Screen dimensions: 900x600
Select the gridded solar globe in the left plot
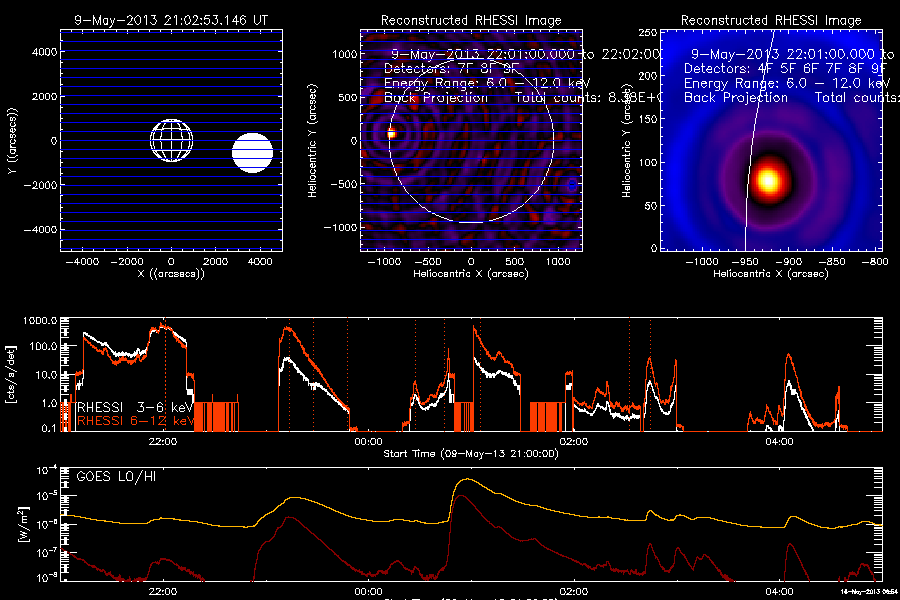(172, 141)
